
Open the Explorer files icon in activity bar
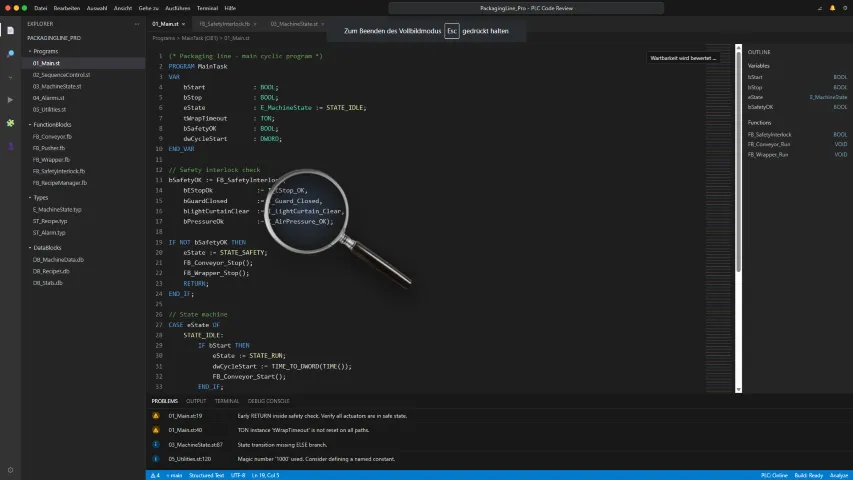10,30
